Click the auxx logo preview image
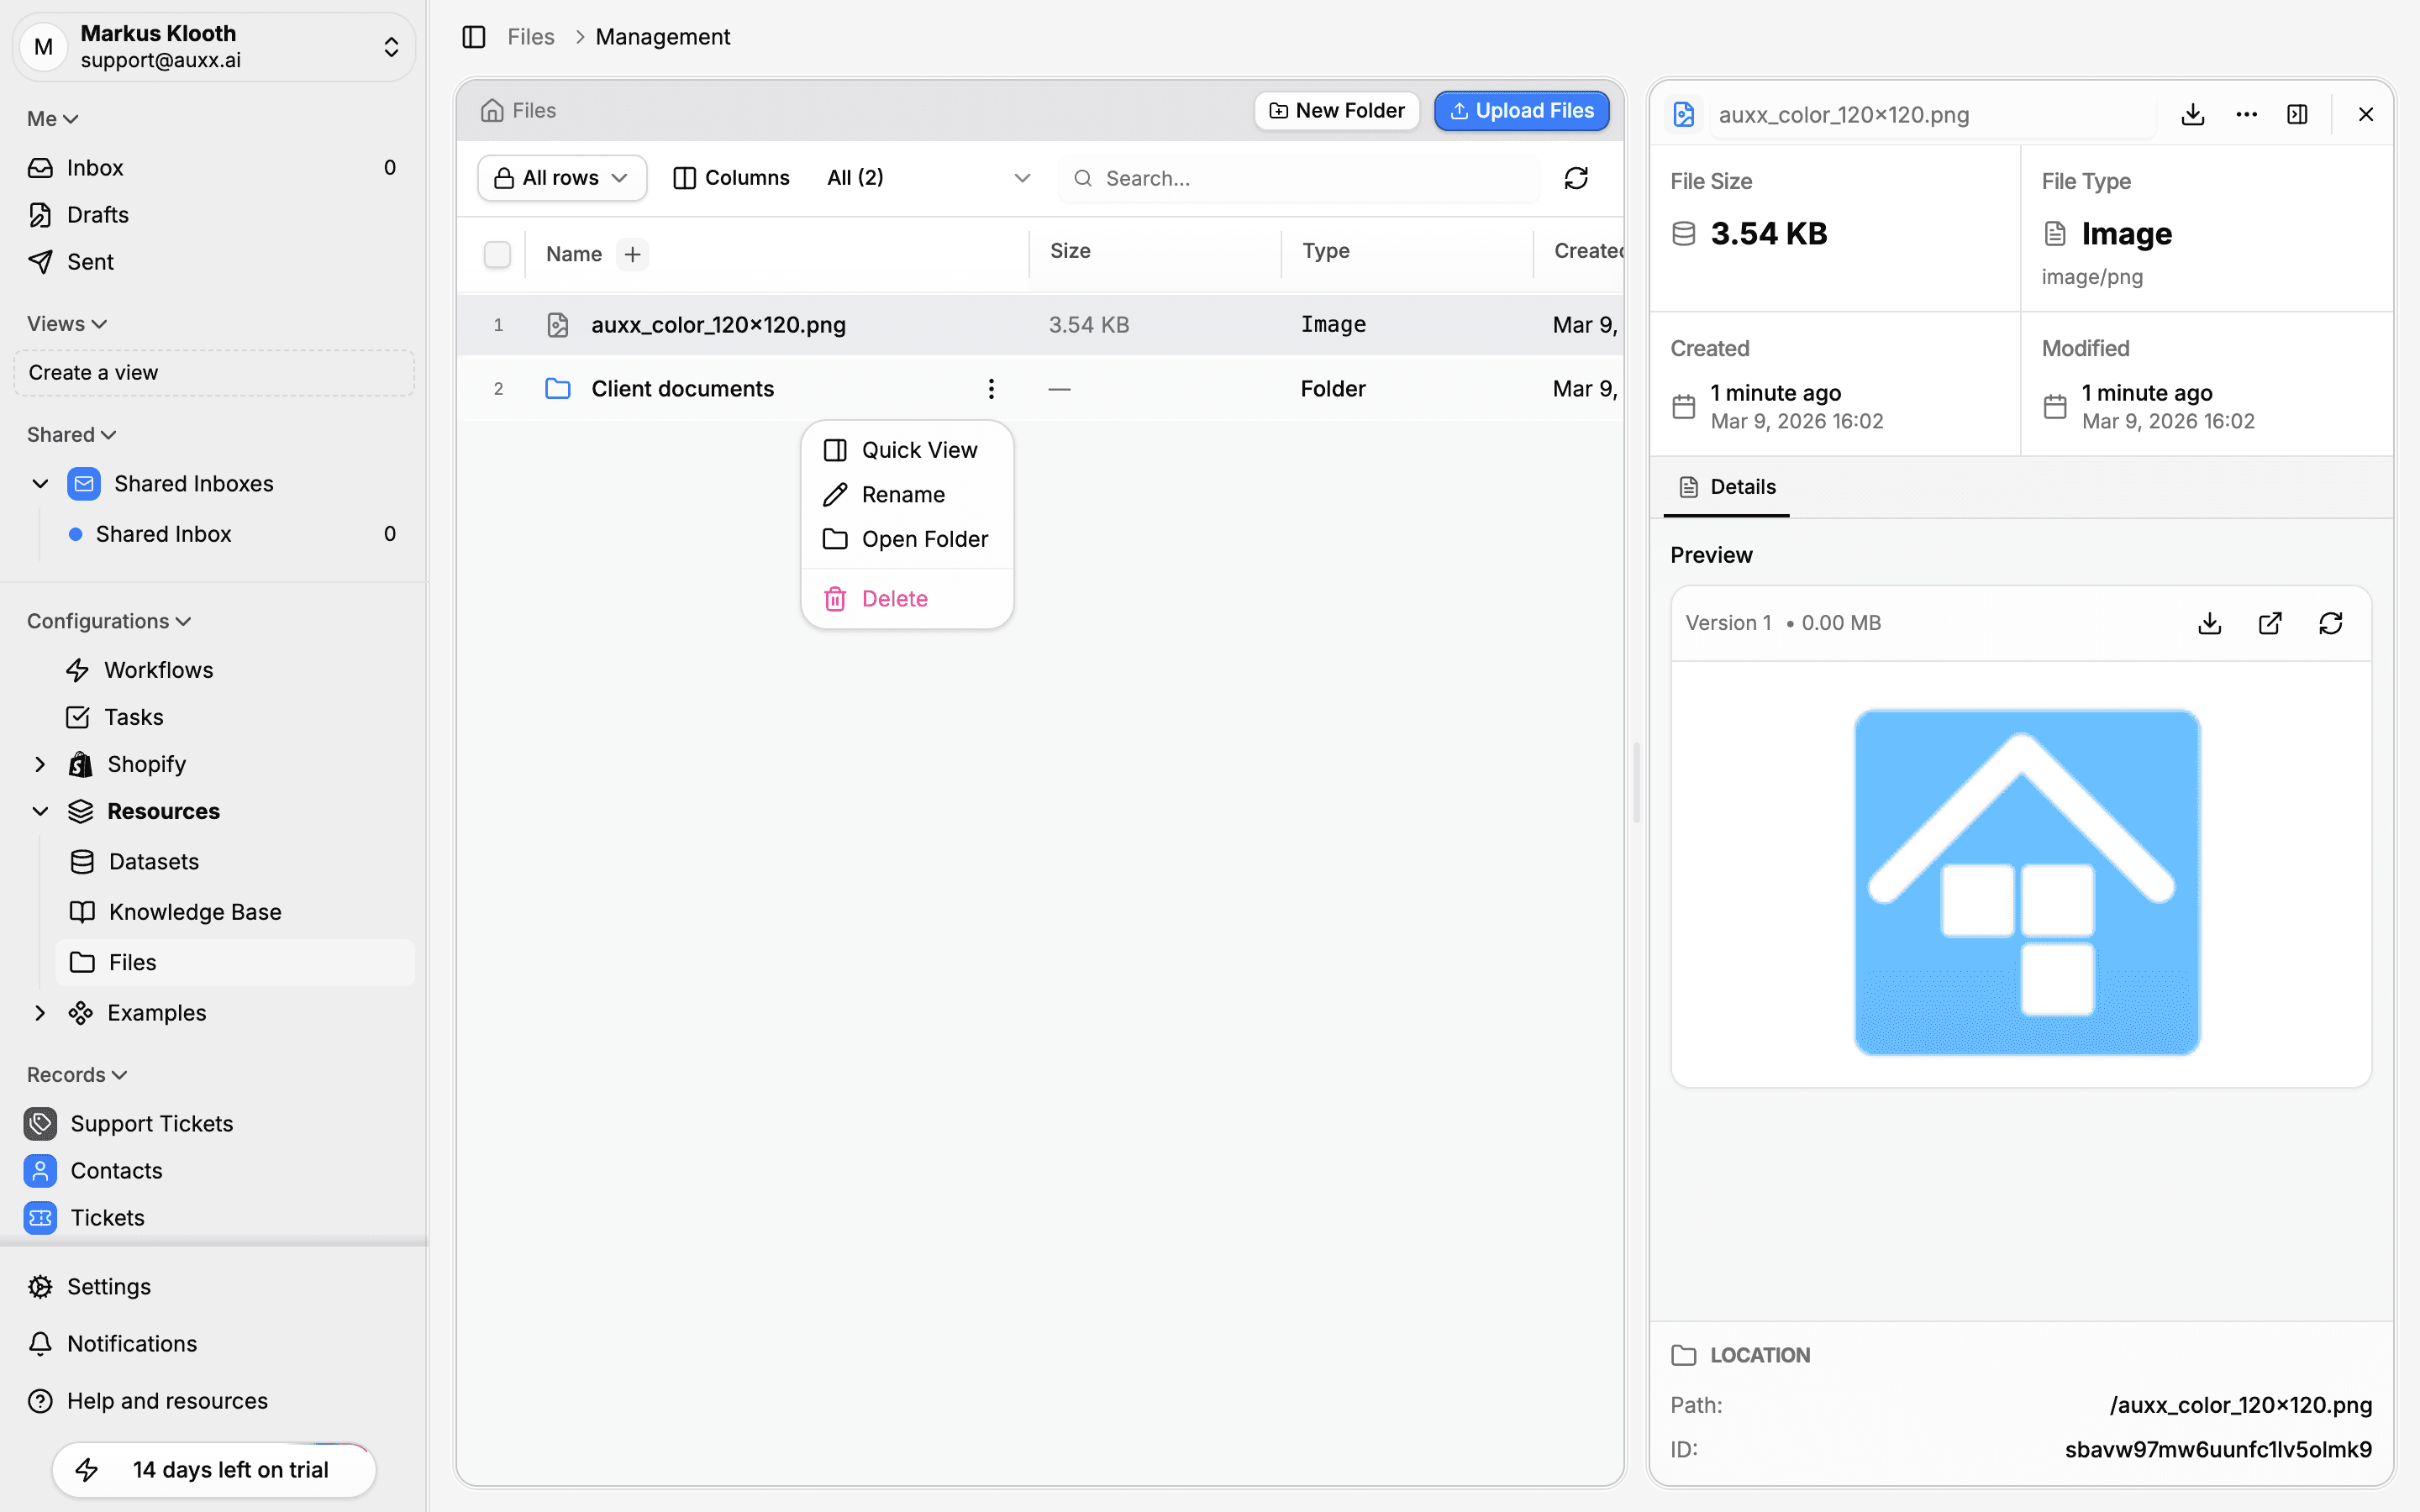The height and width of the screenshot is (1512, 2420). [x=2027, y=882]
